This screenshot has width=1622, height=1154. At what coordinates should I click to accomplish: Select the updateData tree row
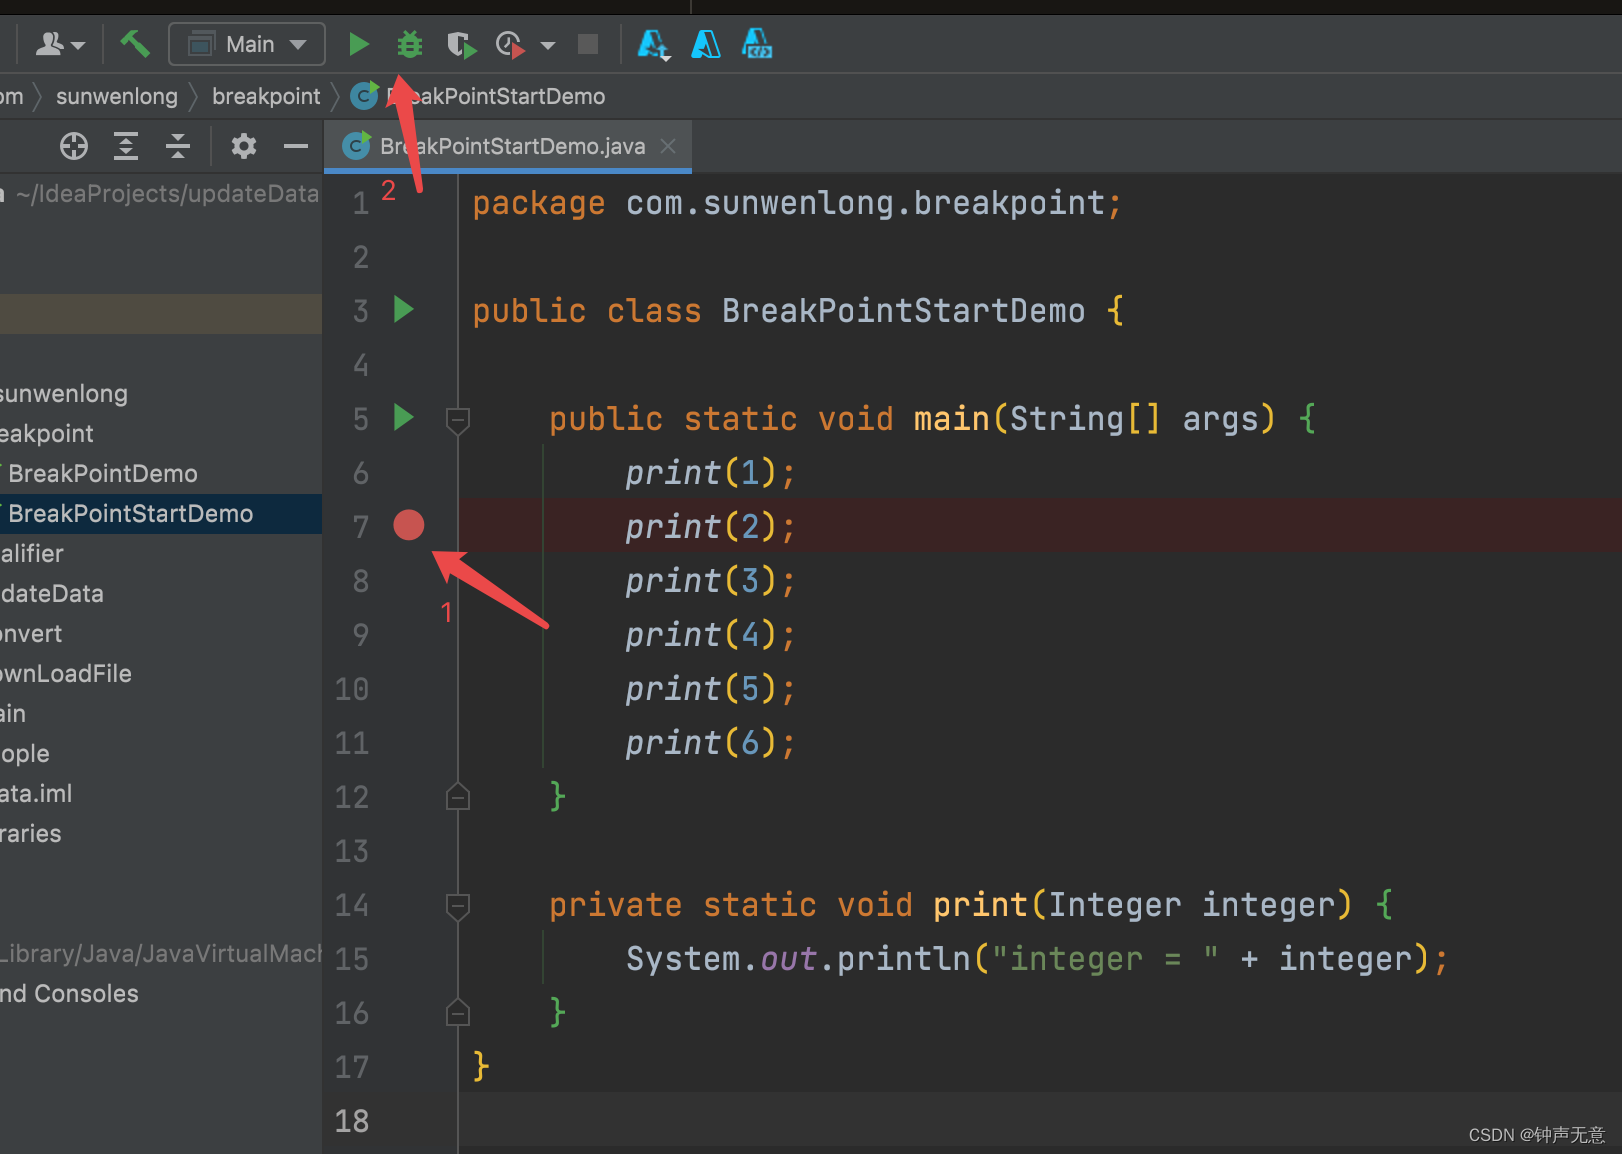pos(161,593)
